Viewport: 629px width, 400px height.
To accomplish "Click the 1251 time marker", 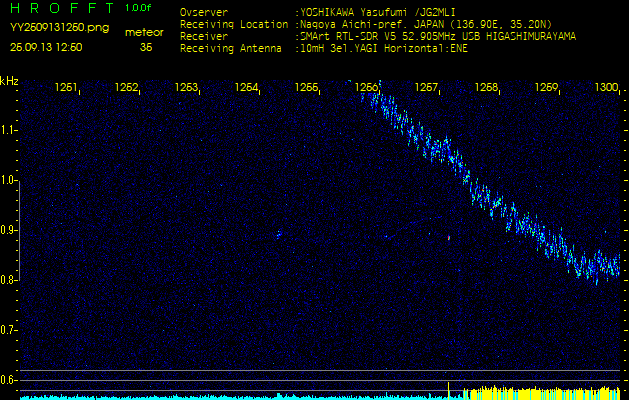I will point(67,88).
